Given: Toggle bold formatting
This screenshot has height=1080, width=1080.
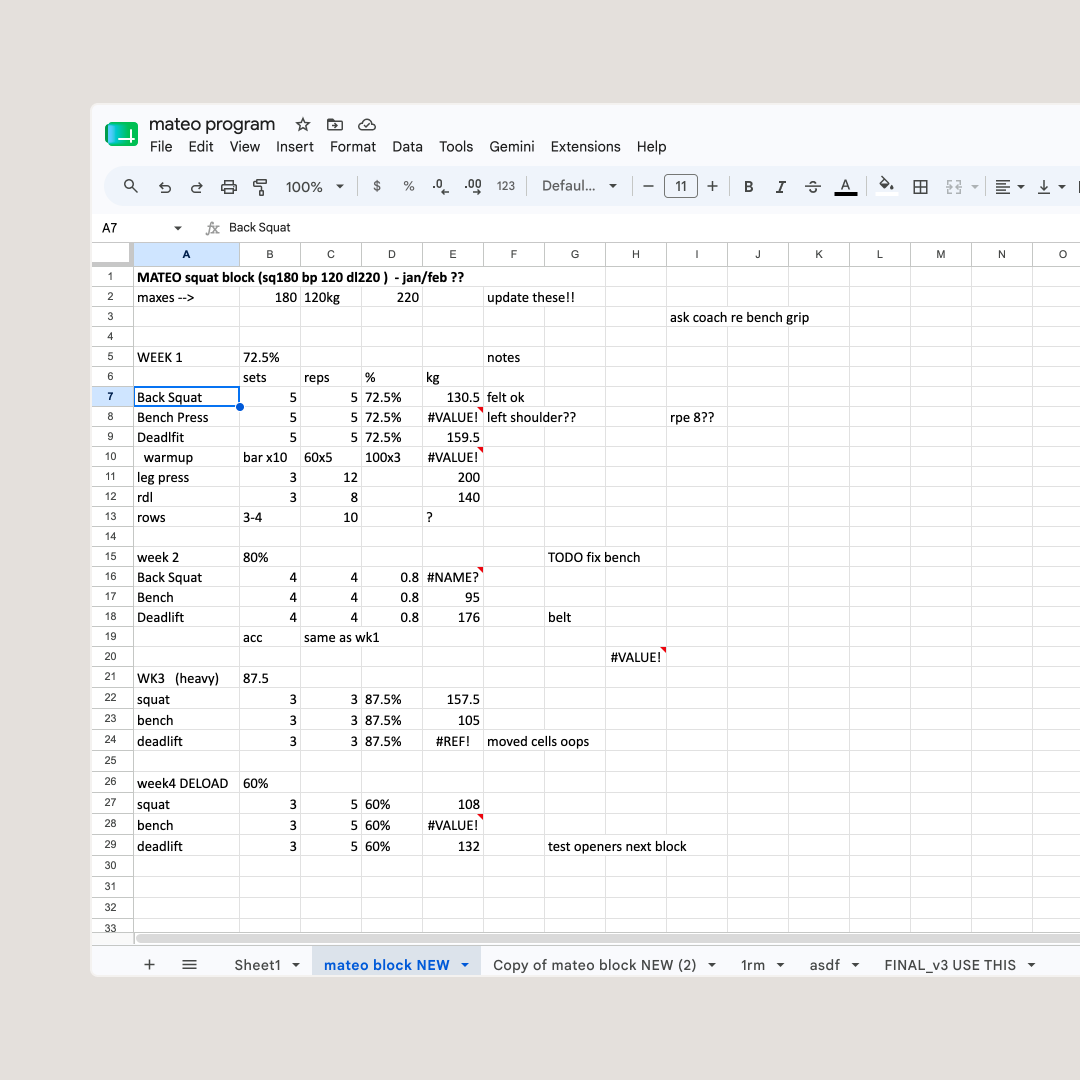Looking at the screenshot, I should [x=749, y=186].
